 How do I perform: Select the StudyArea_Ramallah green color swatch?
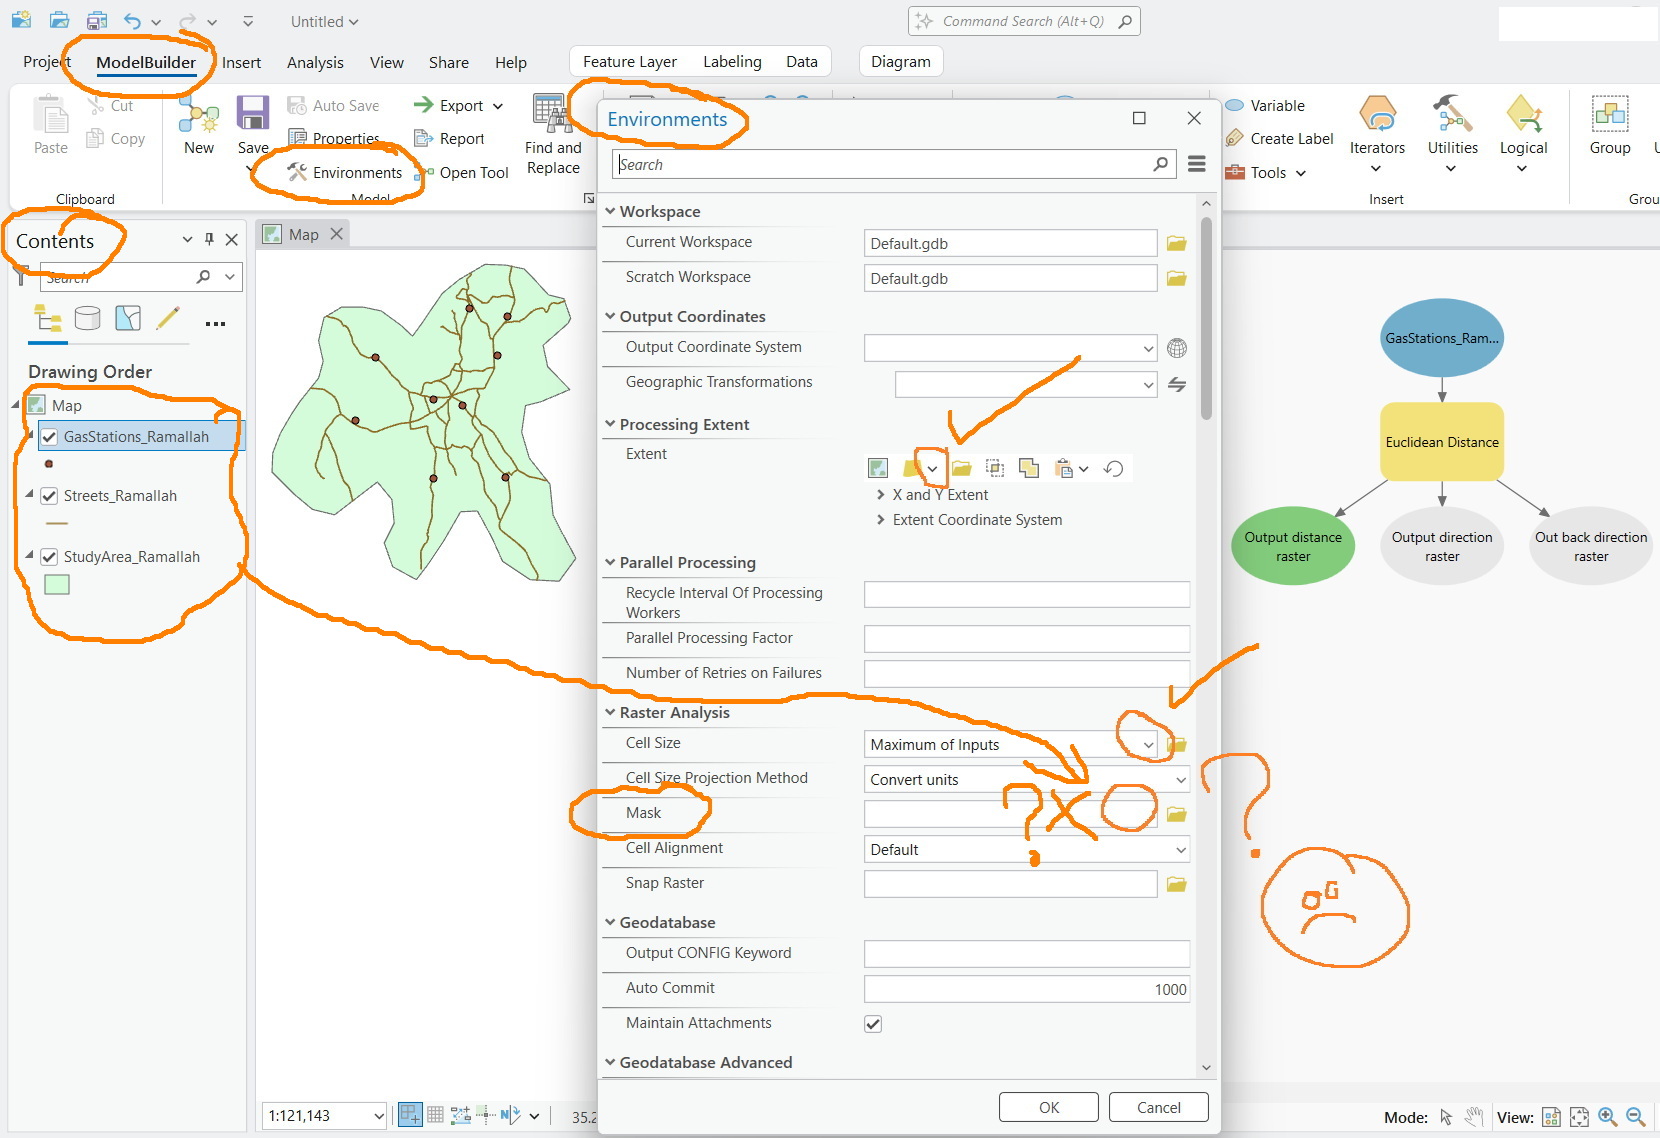point(57,585)
